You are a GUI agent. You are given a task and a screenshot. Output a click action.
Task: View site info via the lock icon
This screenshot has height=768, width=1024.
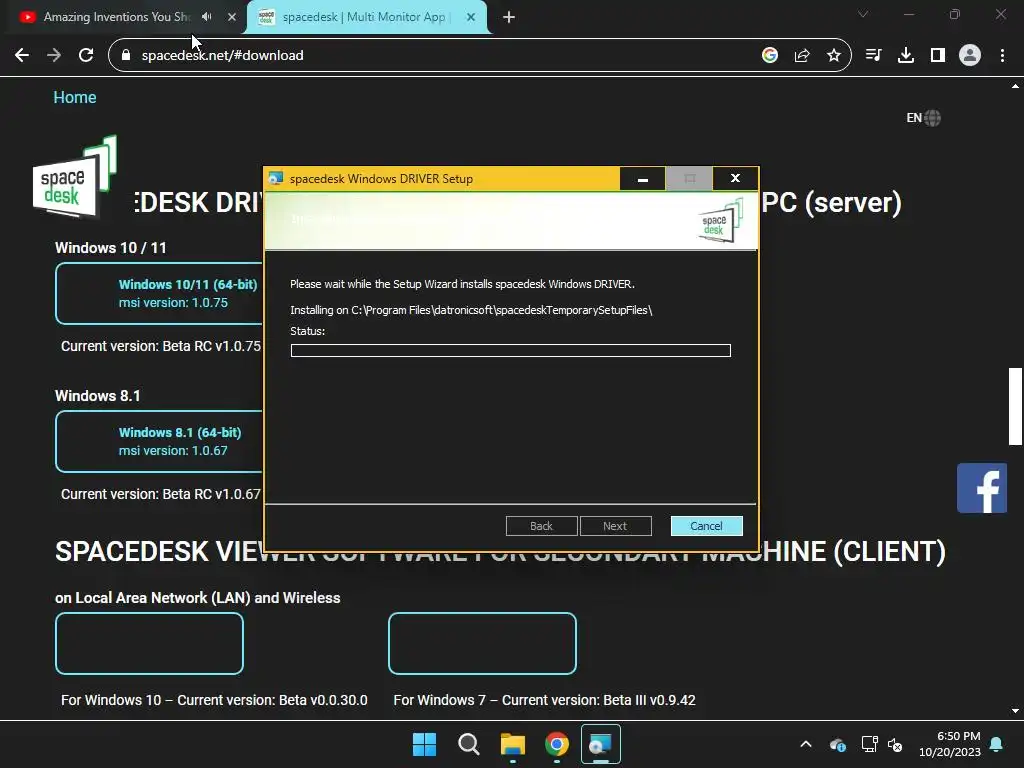126,56
